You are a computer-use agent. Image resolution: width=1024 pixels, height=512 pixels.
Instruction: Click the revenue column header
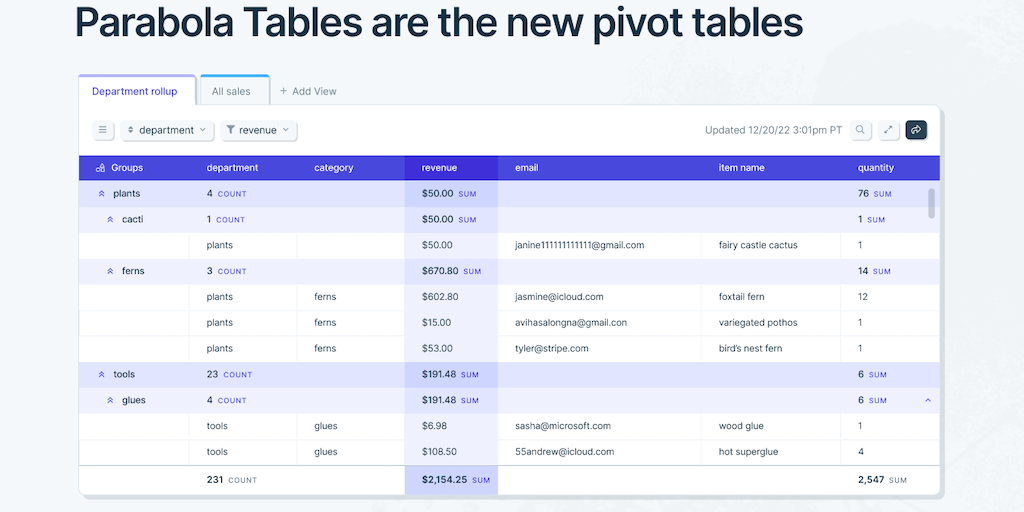coord(440,168)
